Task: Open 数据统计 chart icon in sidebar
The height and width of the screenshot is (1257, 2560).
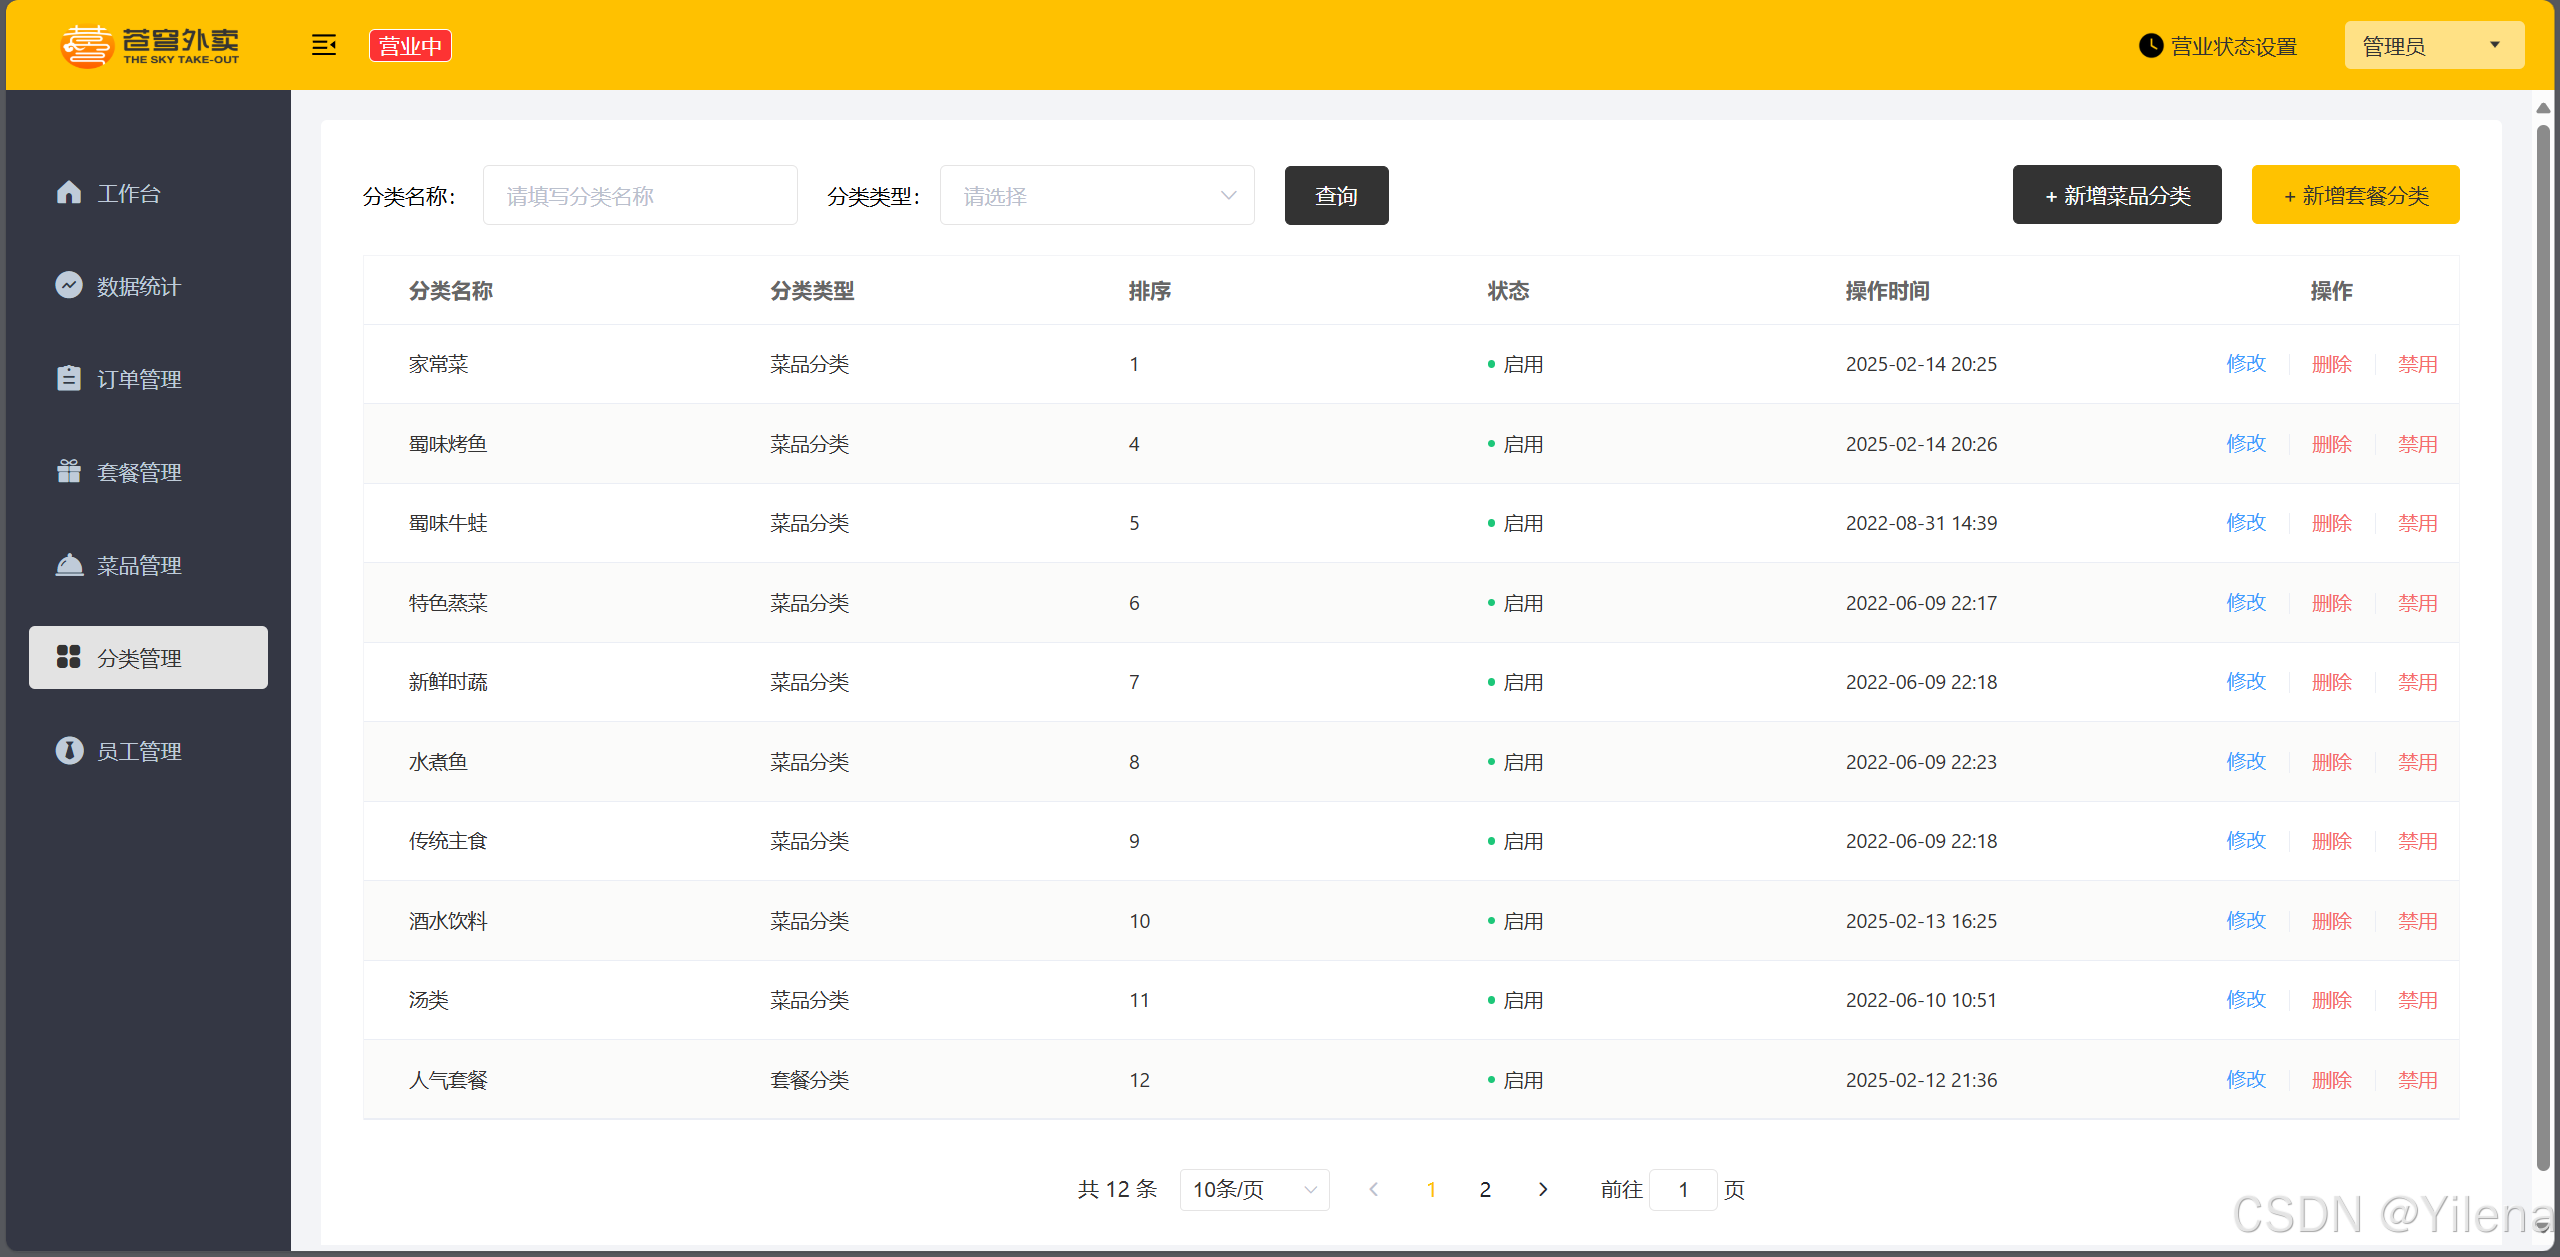Action: pyautogui.click(x=69, y=286)
